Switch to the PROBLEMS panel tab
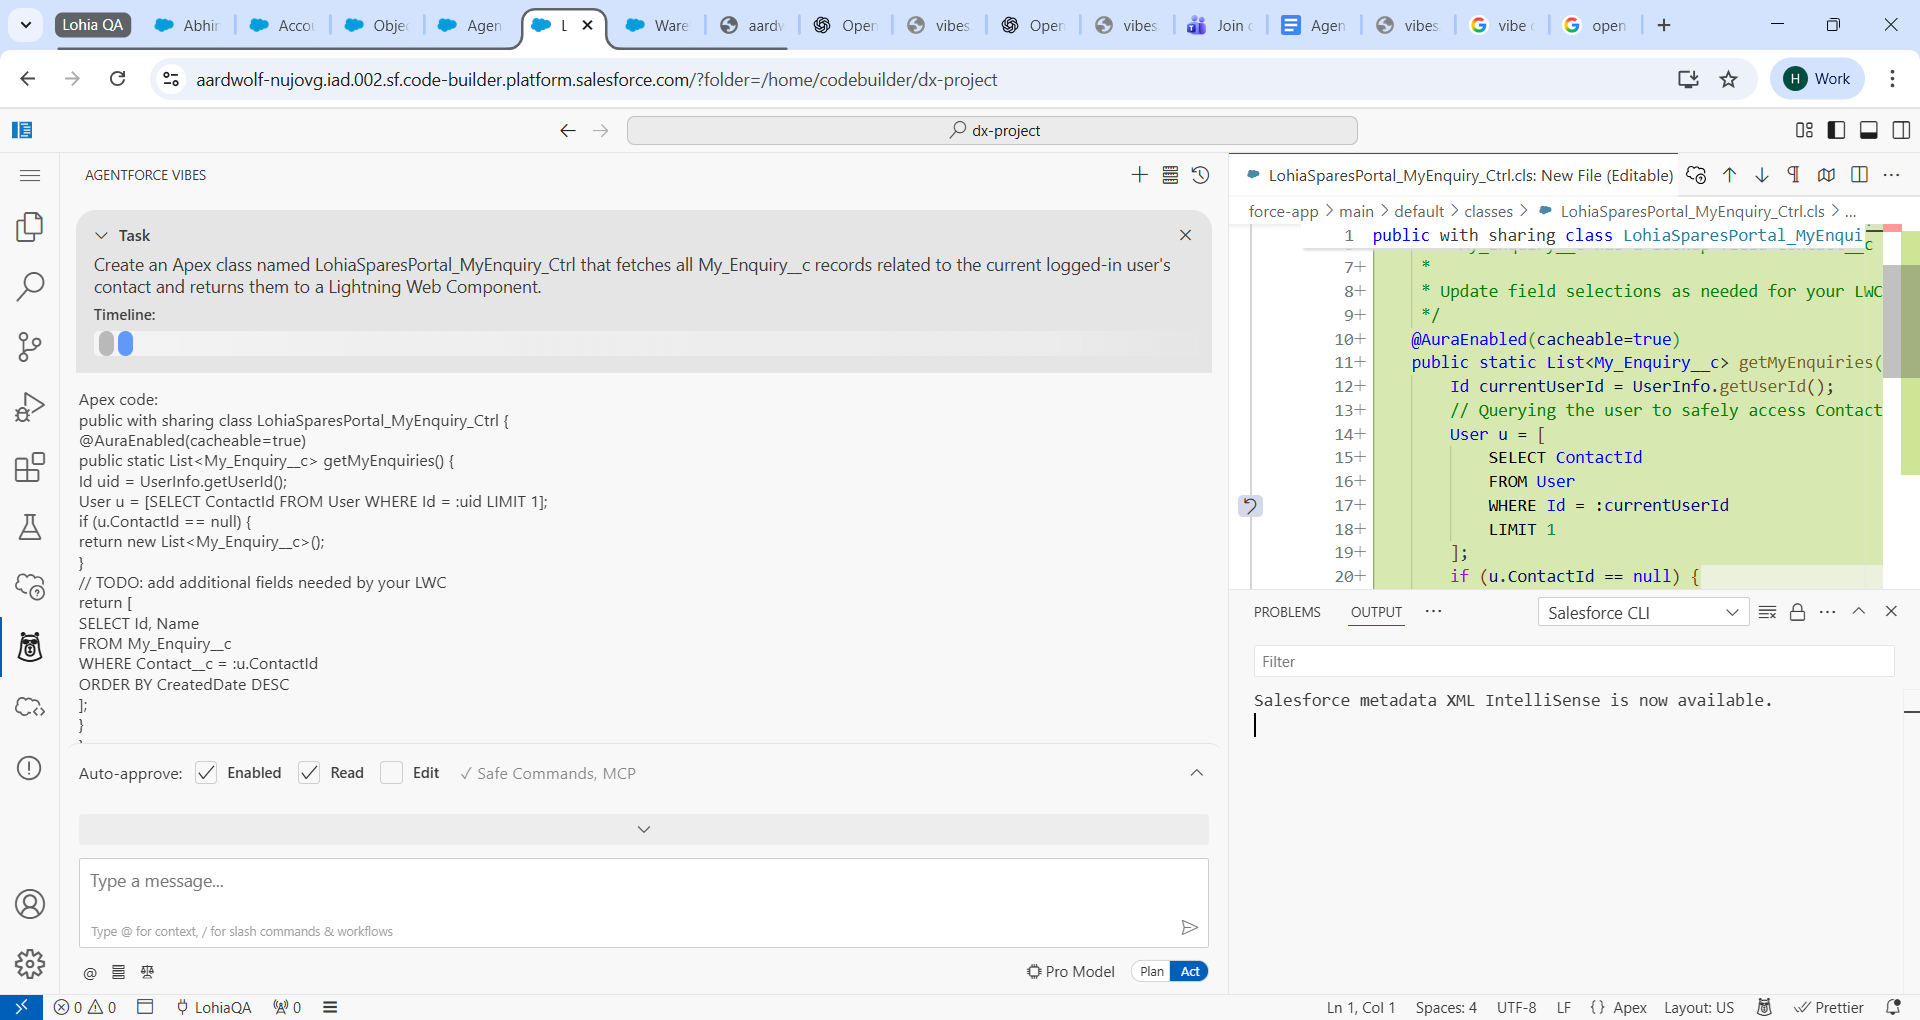The height and width of the screenshot is (1020, 1920). [x=1287, y=612]
